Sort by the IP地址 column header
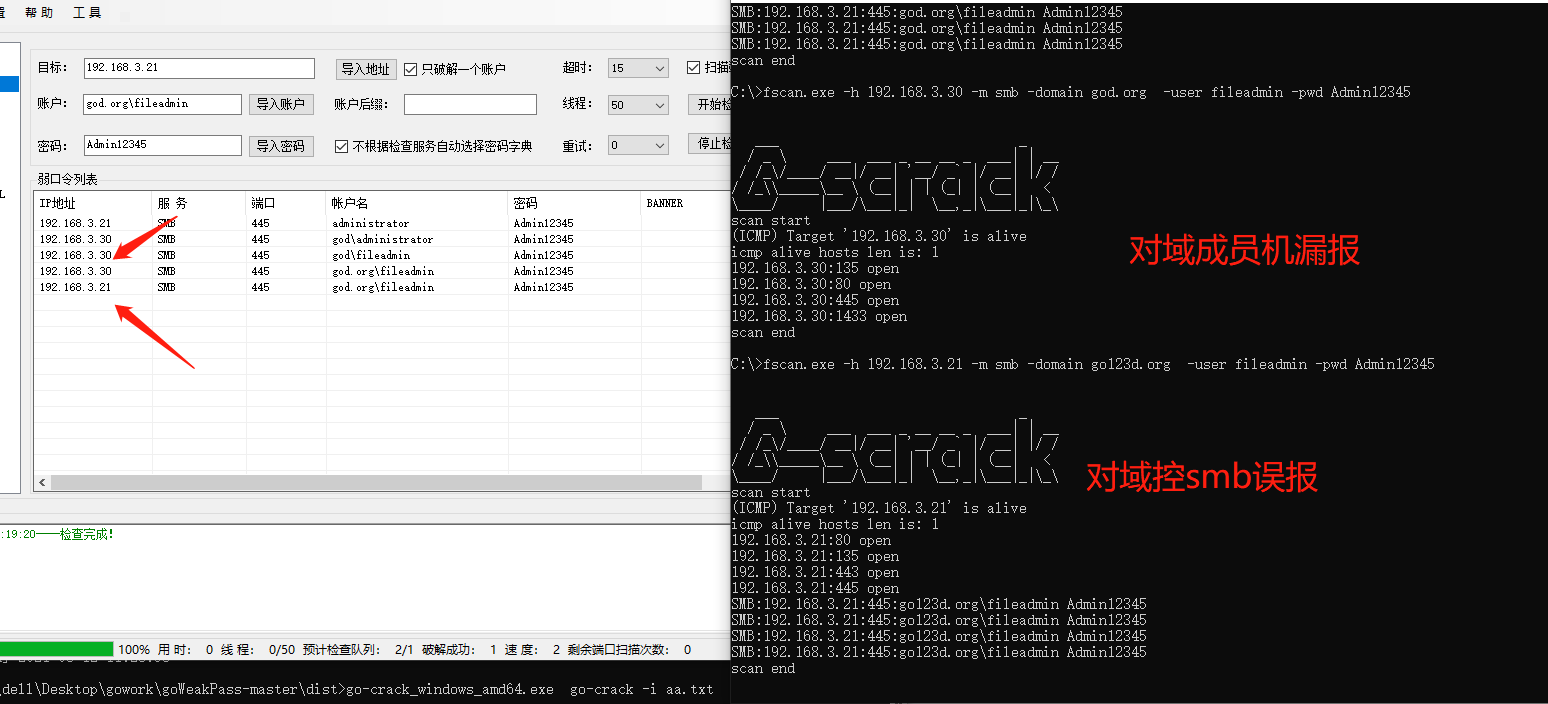Viewport: 1548px width, 704px height. (93, 203)
